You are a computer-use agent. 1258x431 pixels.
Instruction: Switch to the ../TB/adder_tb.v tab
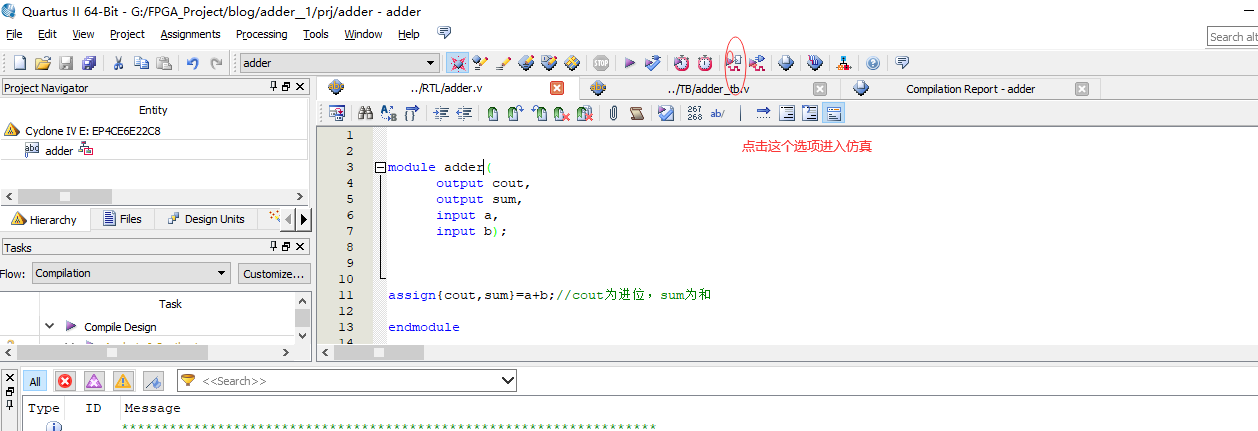point(706,89)
